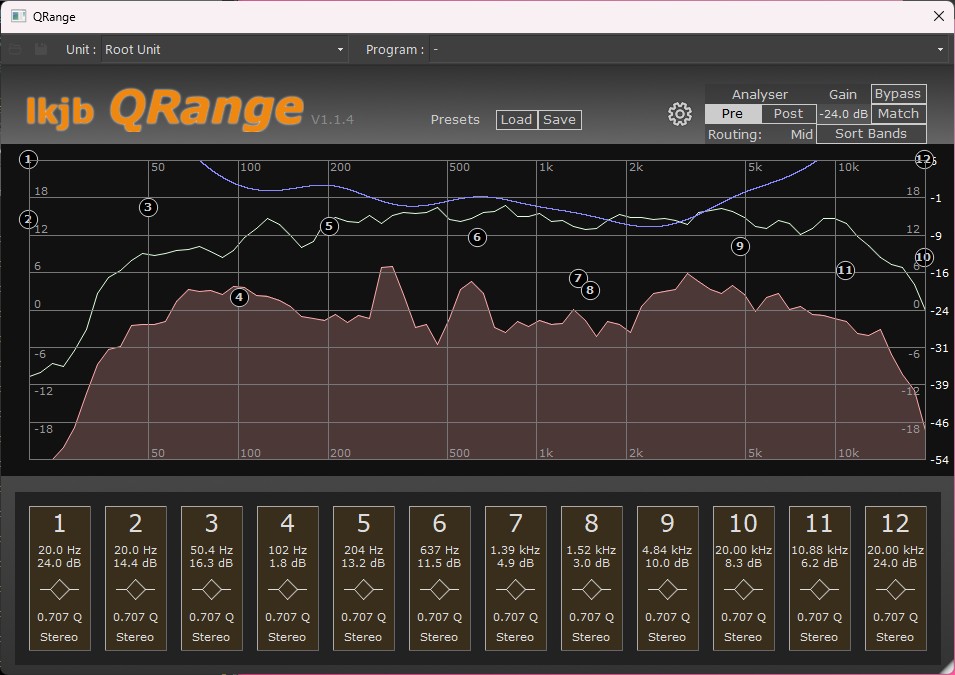Switch analyser to Post mode

pos(788,114)
